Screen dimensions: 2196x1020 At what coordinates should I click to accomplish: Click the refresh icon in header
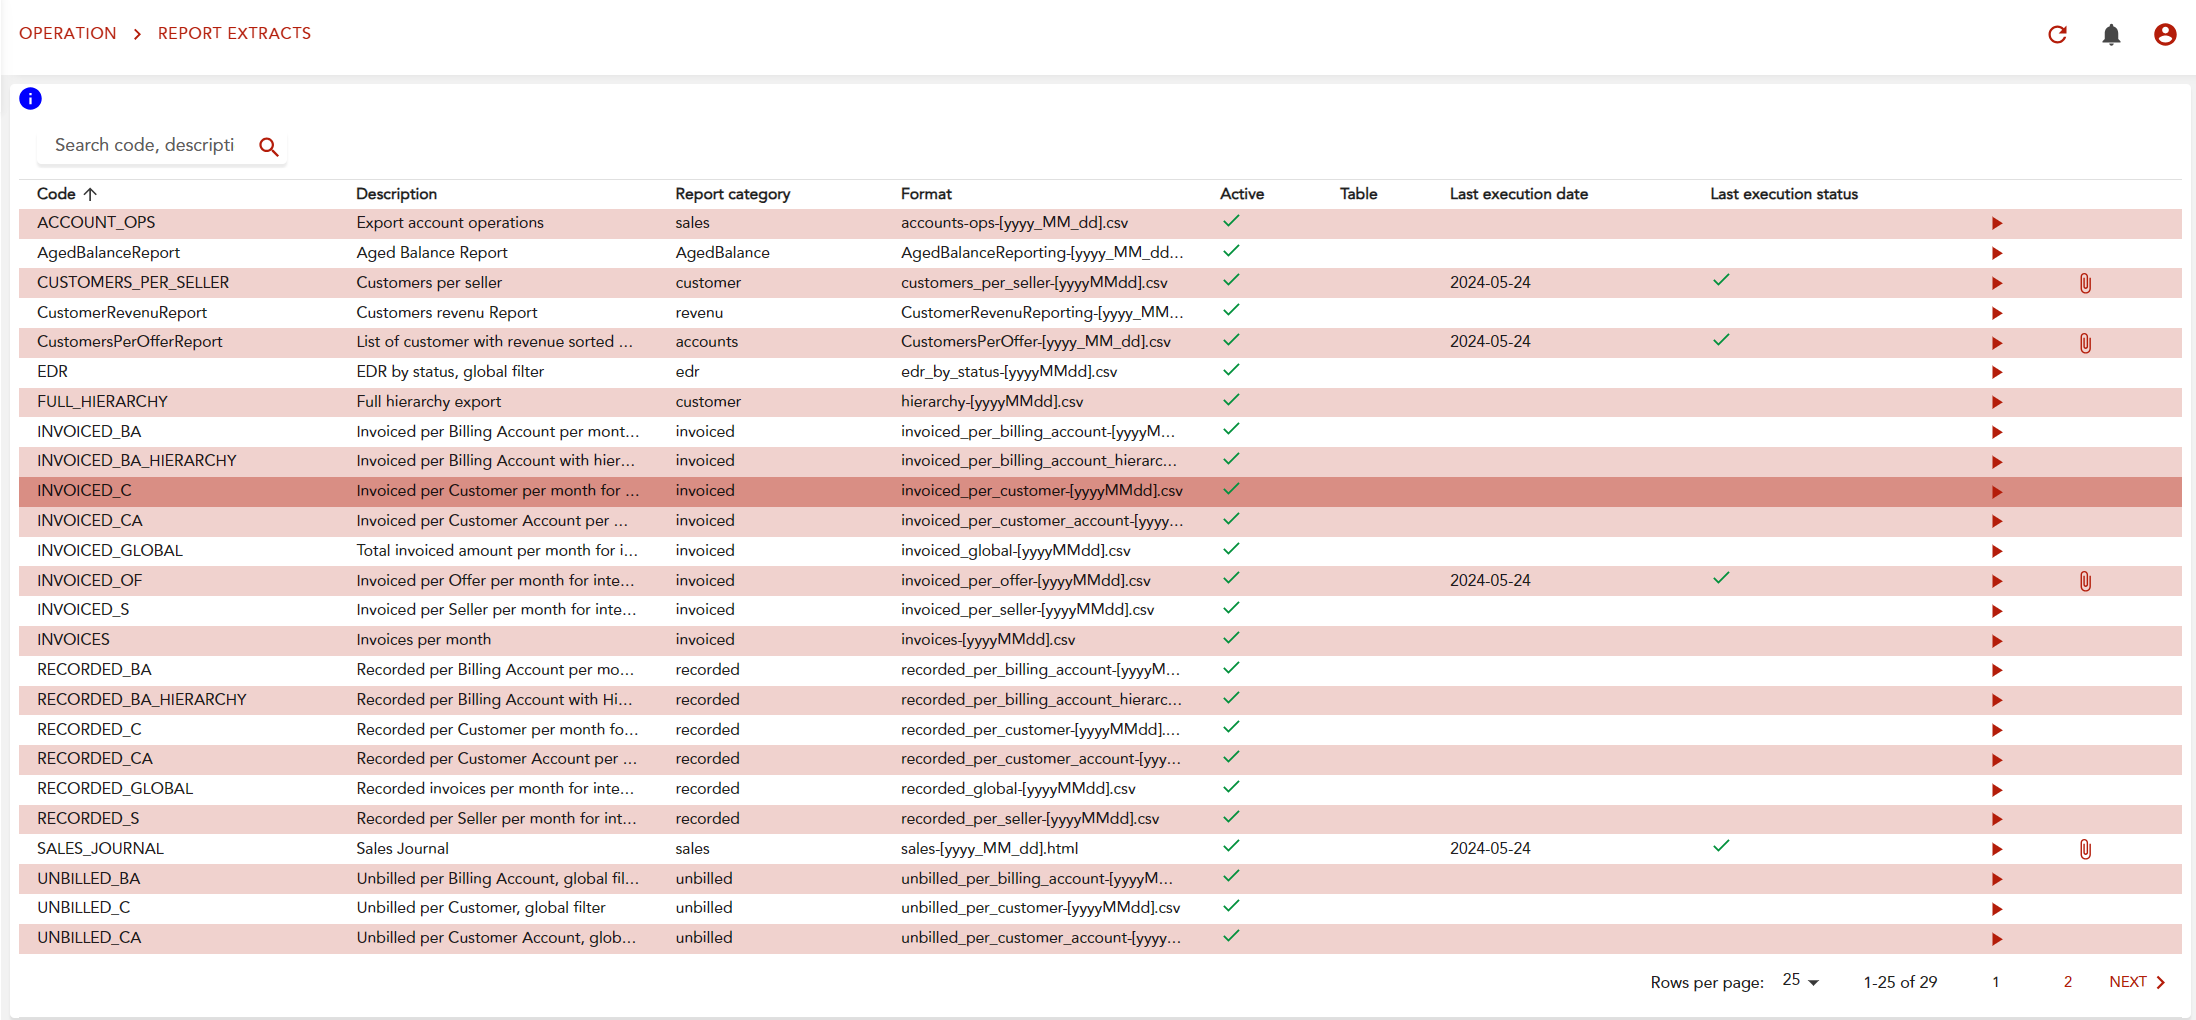(x=2057, y=35)
